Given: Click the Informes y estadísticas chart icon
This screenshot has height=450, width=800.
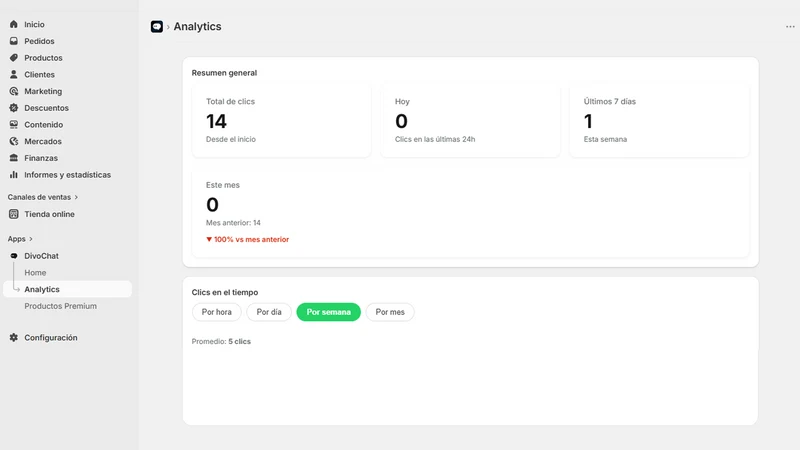Looking at the screenshot, I should click(14, 174).
